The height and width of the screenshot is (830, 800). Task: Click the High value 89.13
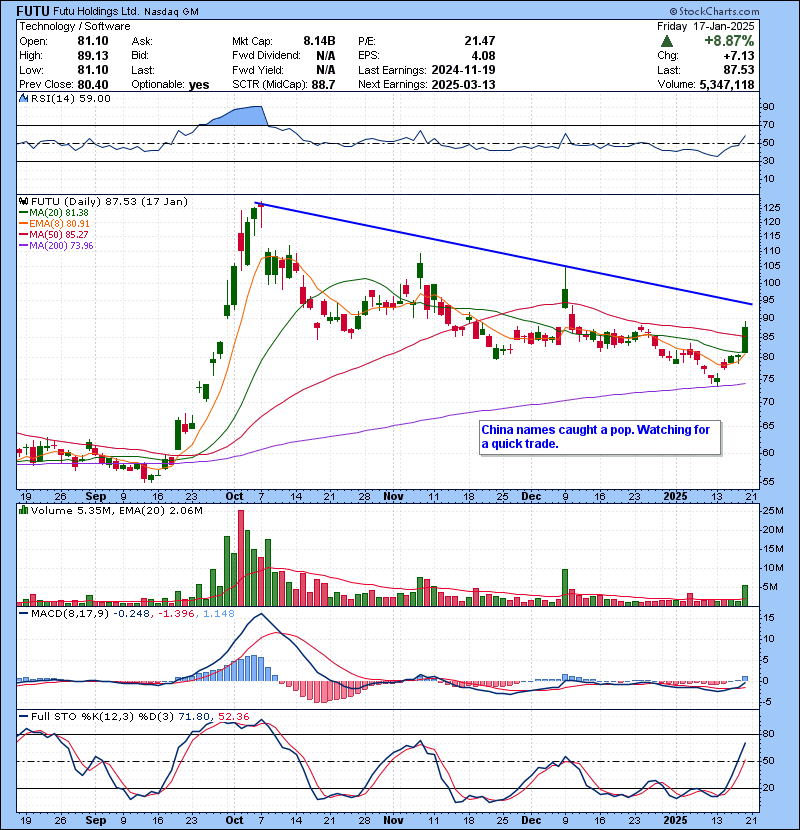[x=93, y=56]
